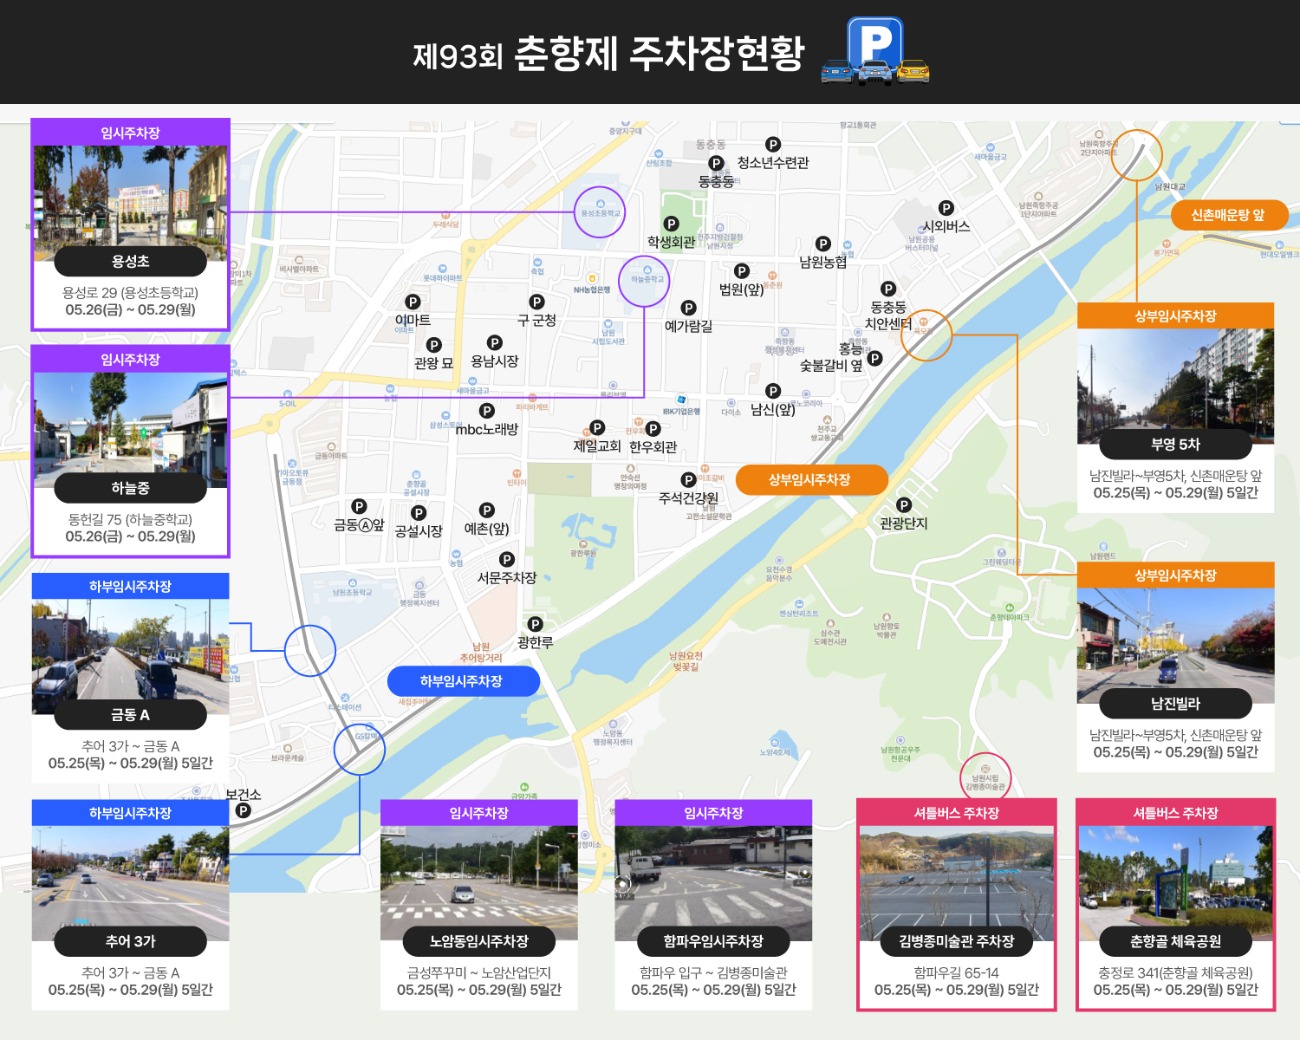Click the orange 상부임시주차장 map label

click(811, 480)
